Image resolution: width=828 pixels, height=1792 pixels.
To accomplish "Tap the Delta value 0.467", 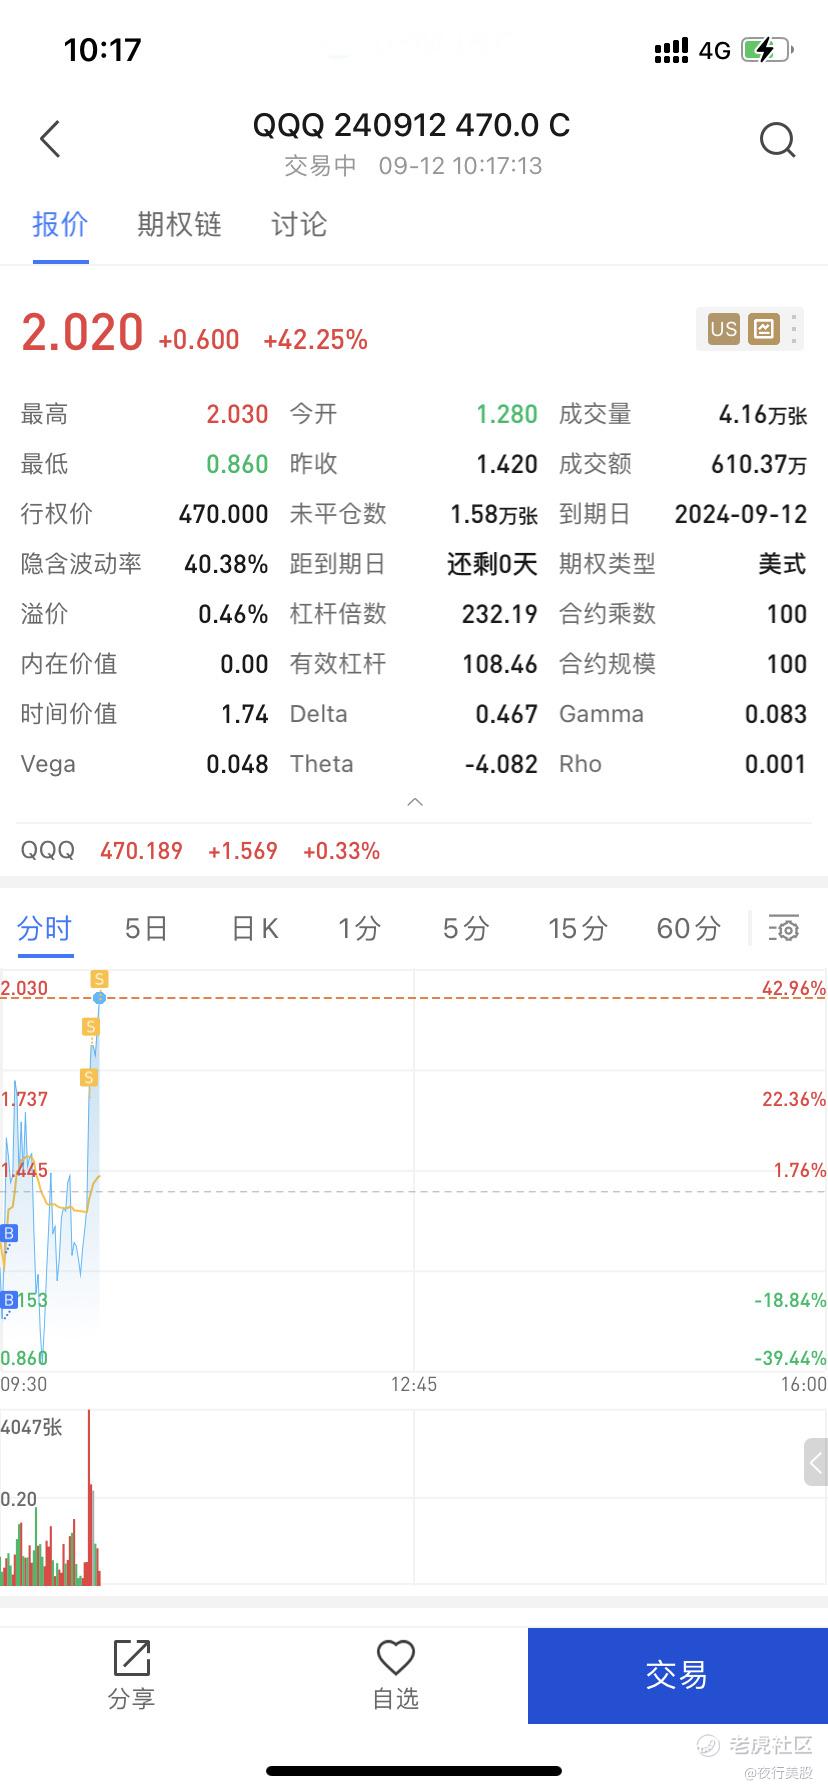I will tap(506, 714).
